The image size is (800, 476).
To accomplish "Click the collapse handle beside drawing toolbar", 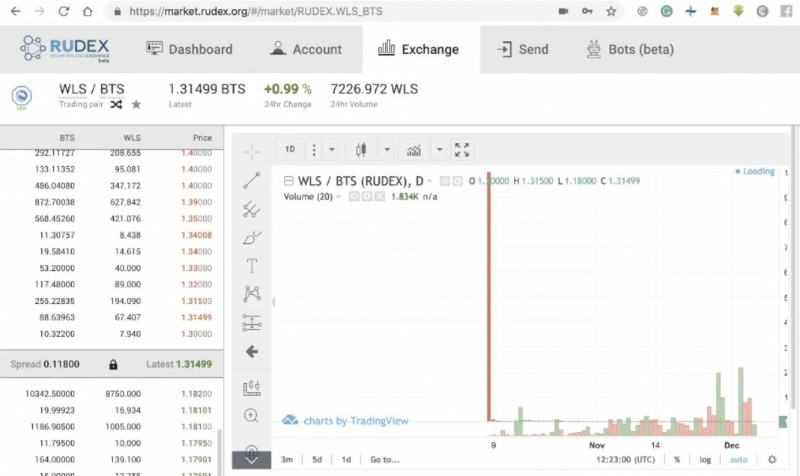I will 273,302.
